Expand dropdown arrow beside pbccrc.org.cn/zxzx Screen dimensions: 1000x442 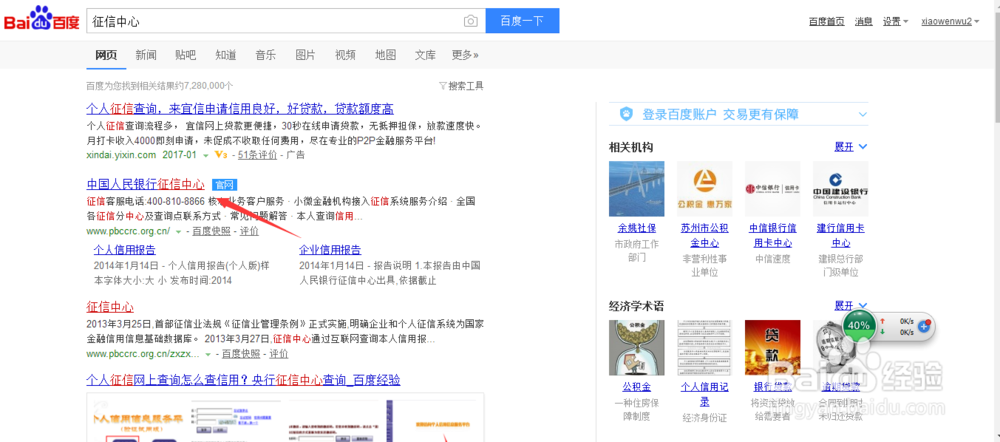(209, 353)
